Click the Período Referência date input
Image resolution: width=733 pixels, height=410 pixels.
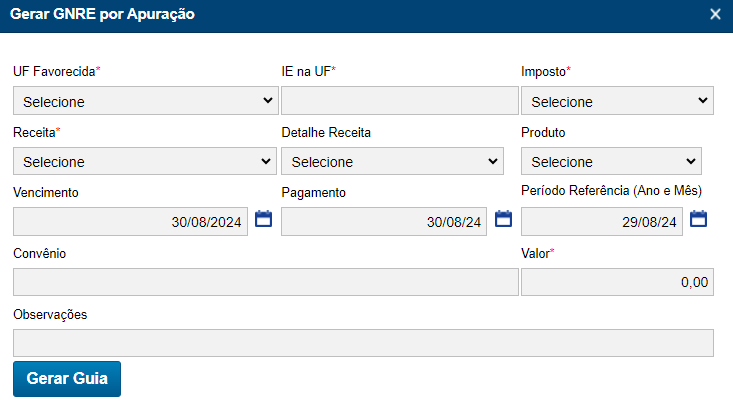pyautogui.click(x=602, y=222)
